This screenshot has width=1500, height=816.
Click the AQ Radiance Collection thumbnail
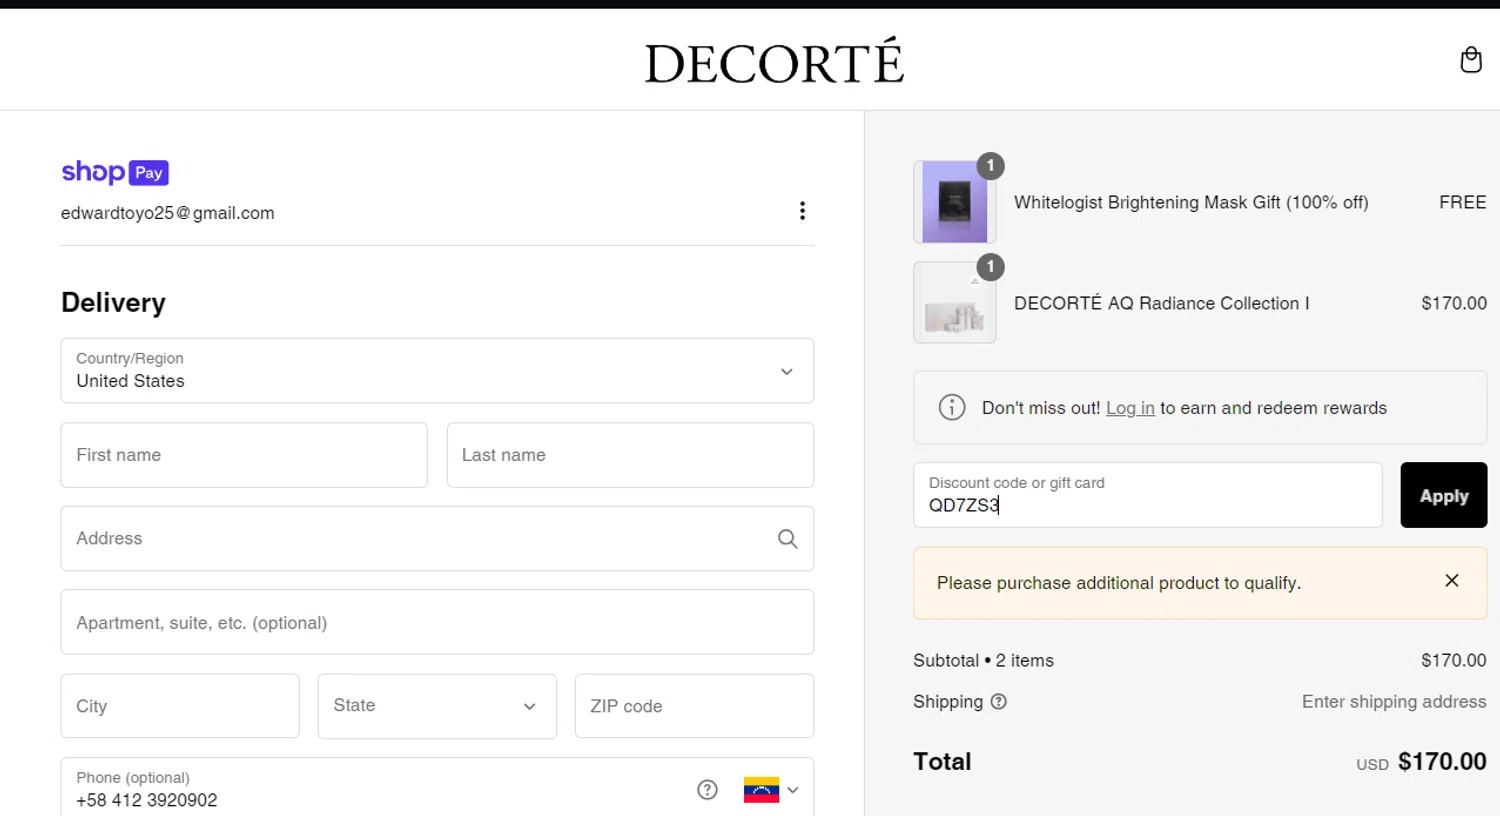point(954,303)
